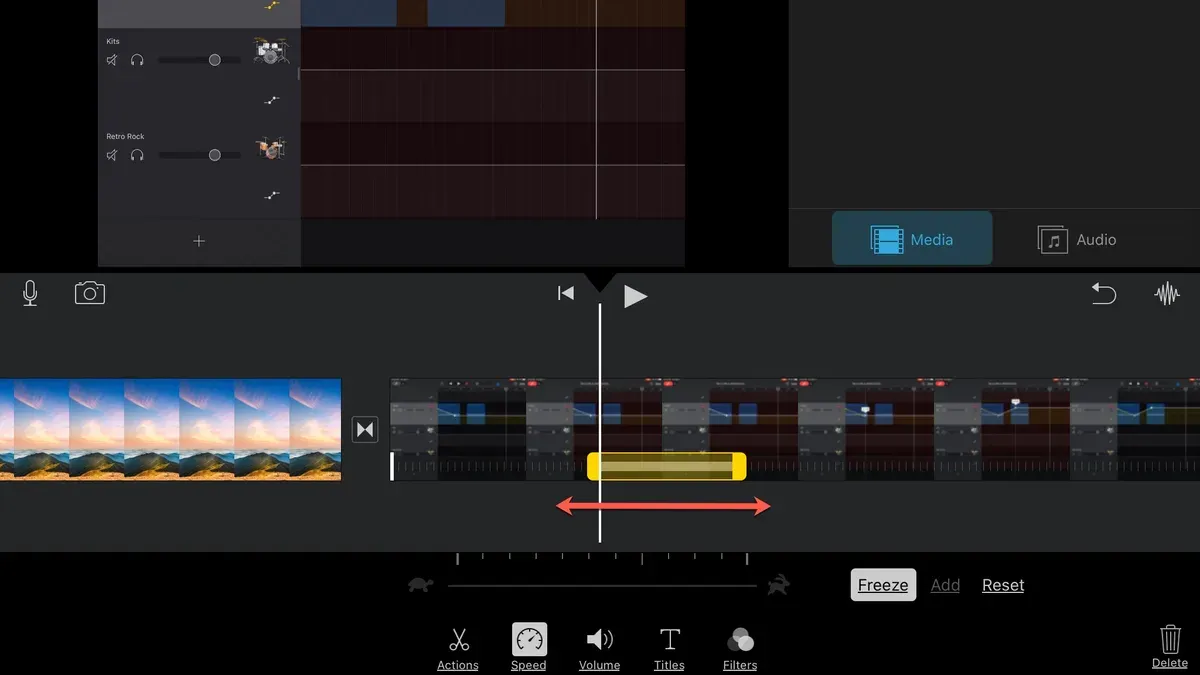Viewport: 1200px width, 675px height.
Task: Click the Reset speed button
Action: tap(1003, 585)
